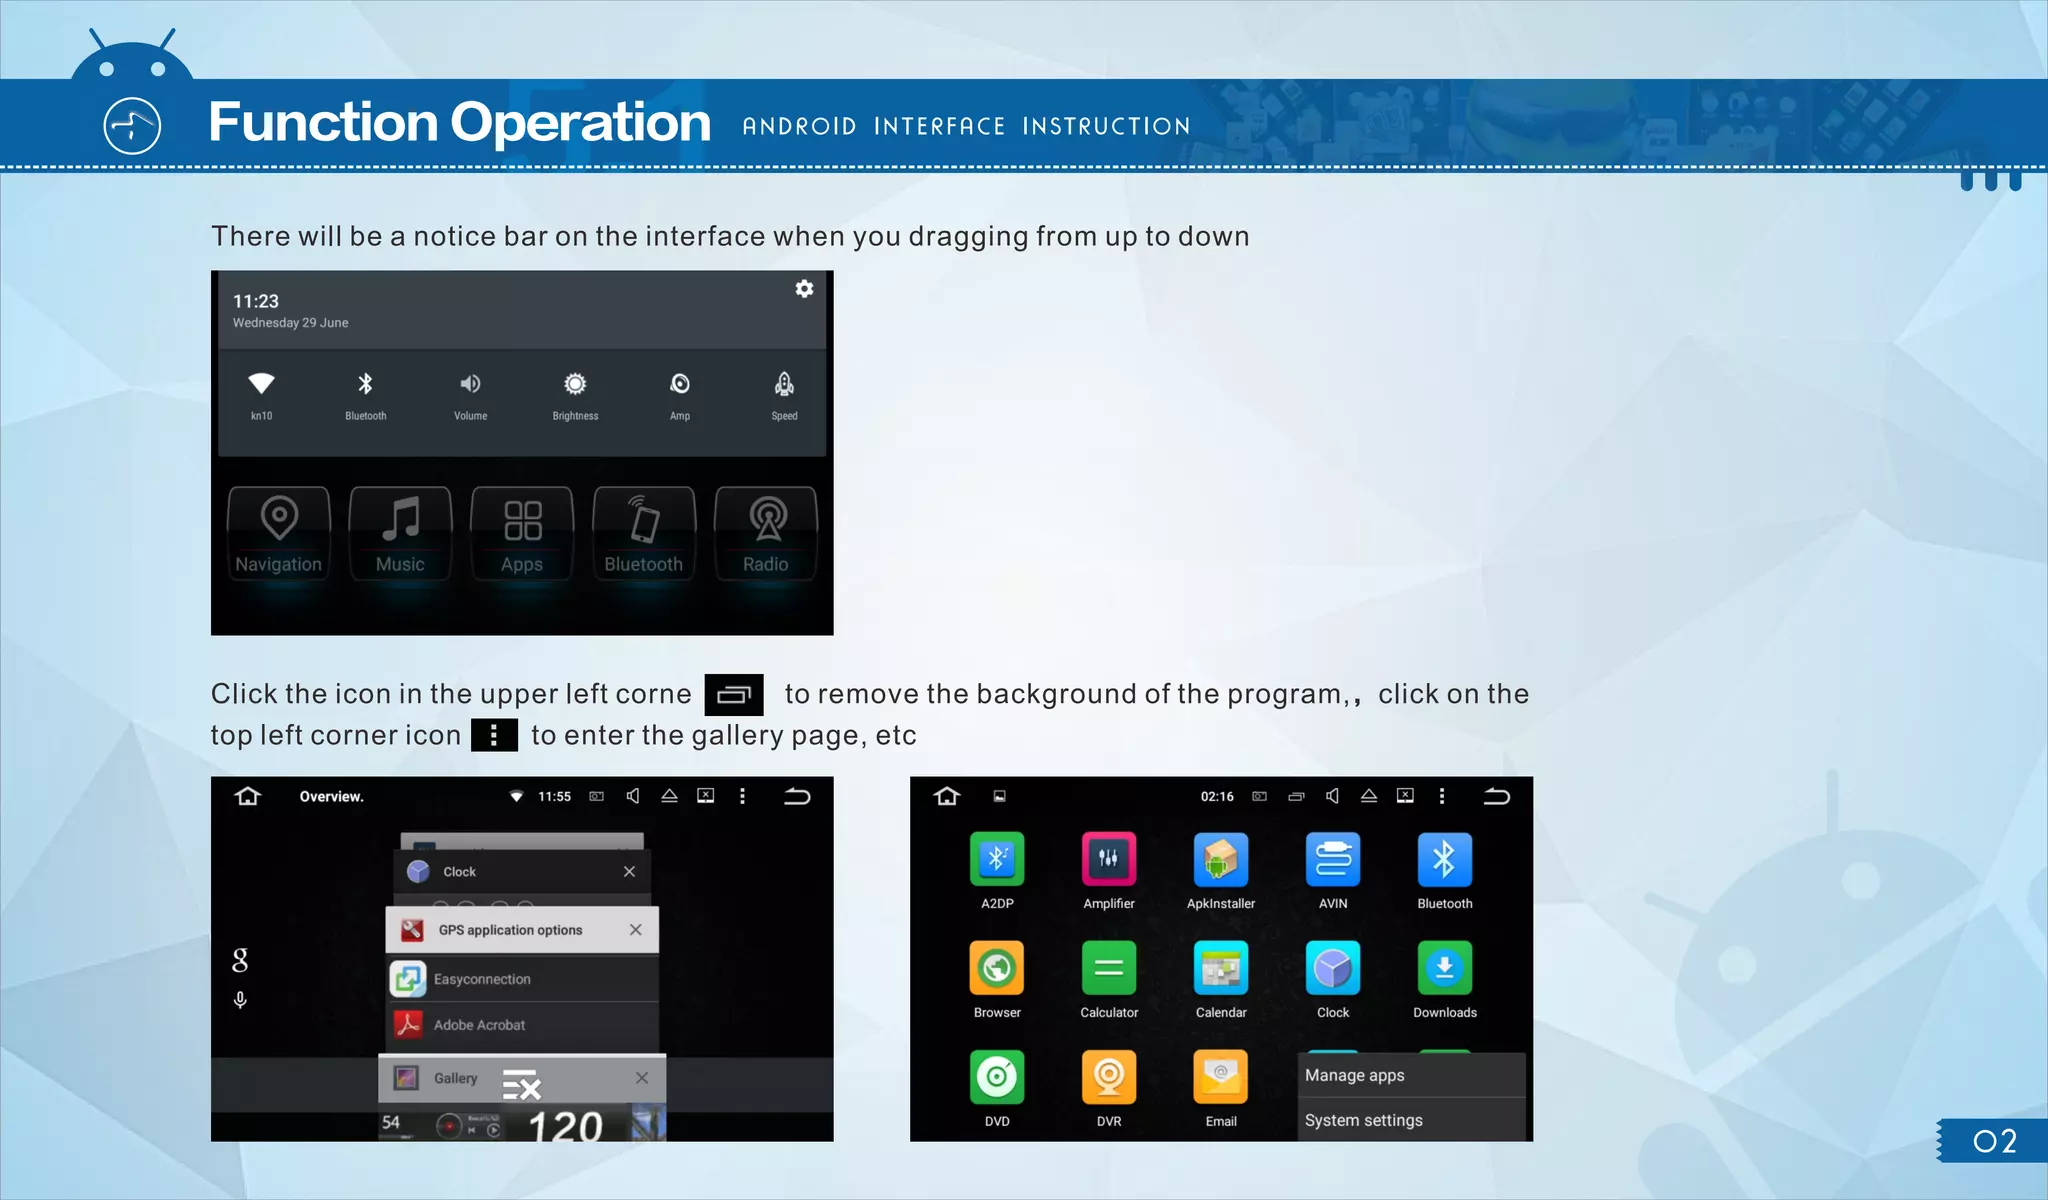Click Google search g icon

240,960
